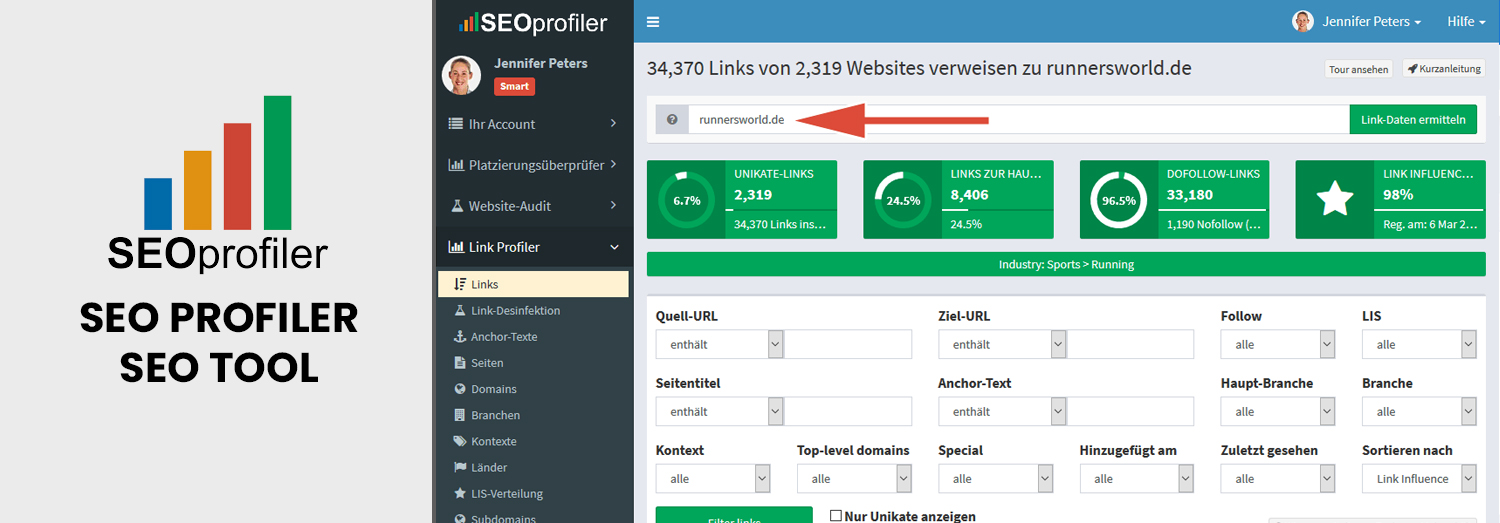Open the Branche dropdown
Viewport: 1500px width, 523px height.
(x=1419, y=411)
